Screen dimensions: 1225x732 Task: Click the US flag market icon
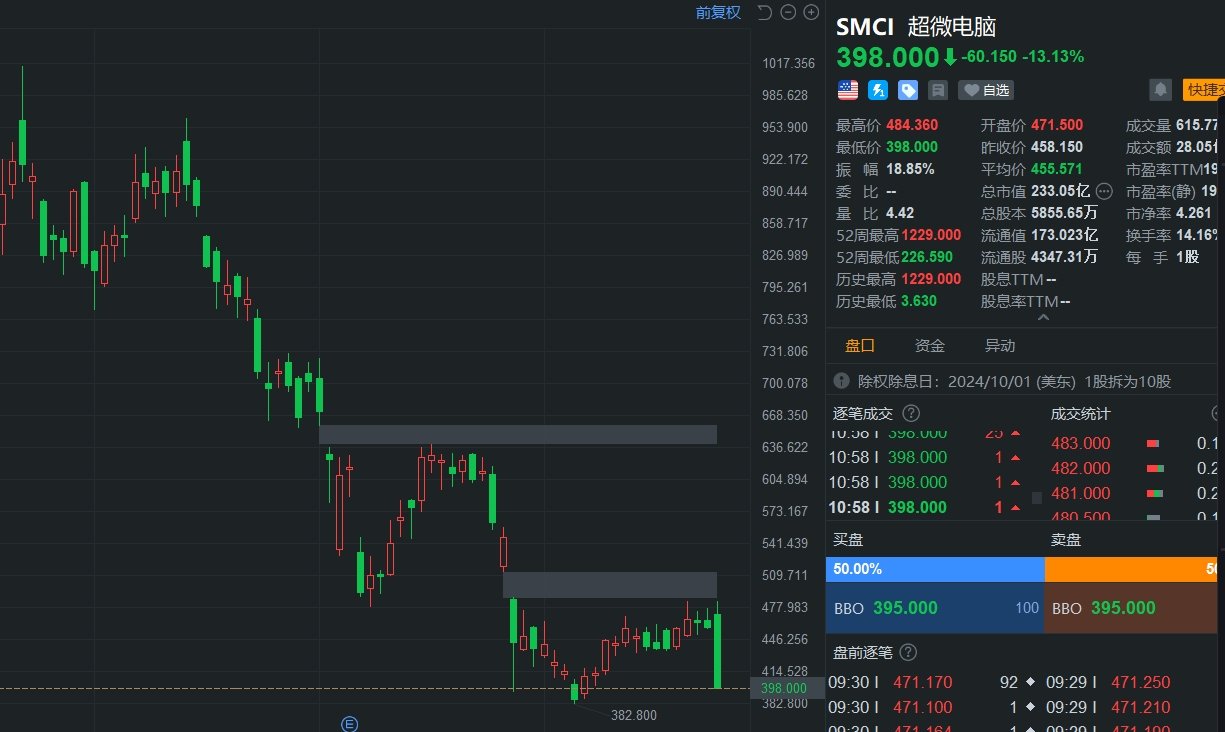click(x=847, y=90)
